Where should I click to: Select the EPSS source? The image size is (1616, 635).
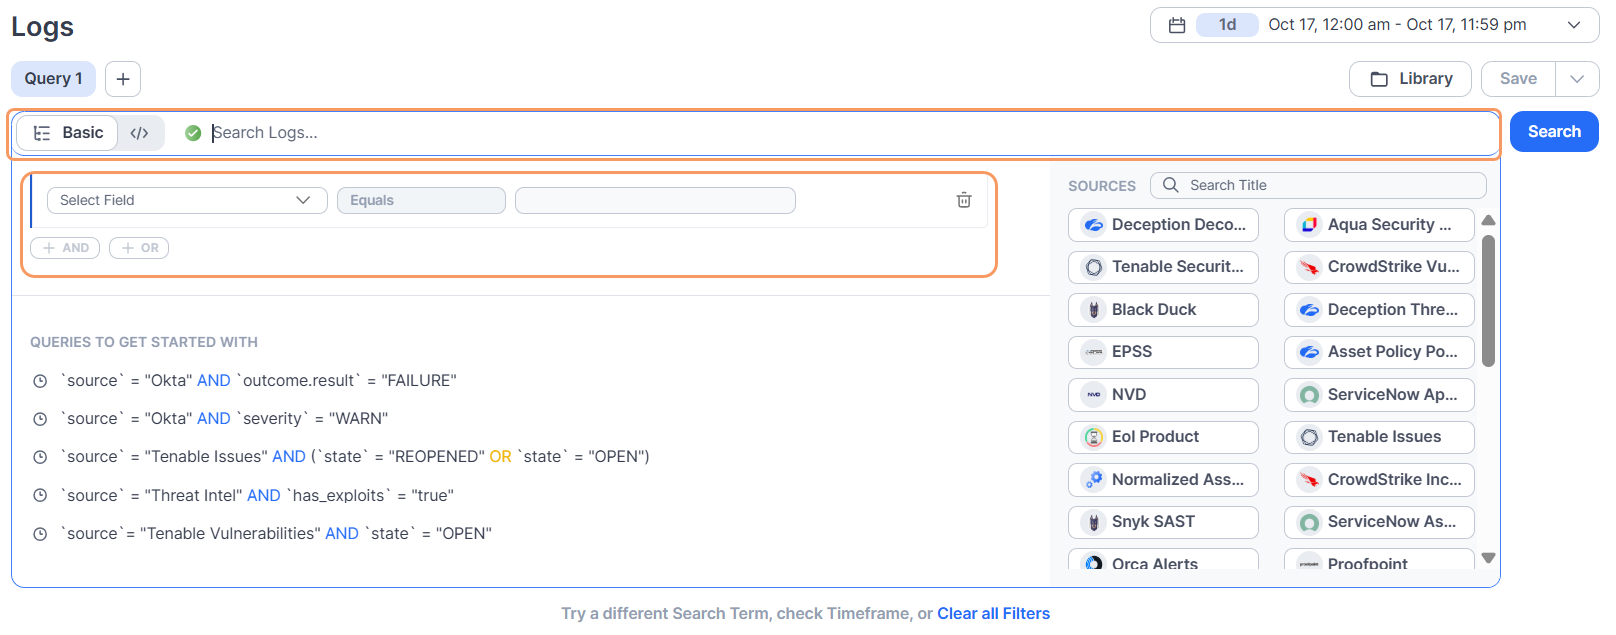point(1163,352)
